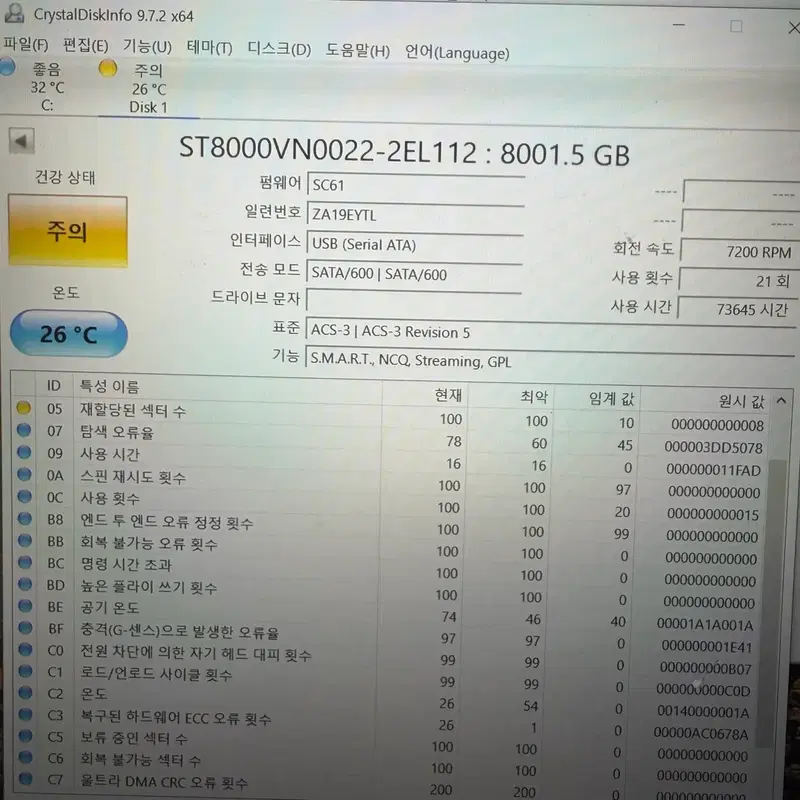
Task: Click the blue status dot for attribute C2
Action: coord(25,693)
